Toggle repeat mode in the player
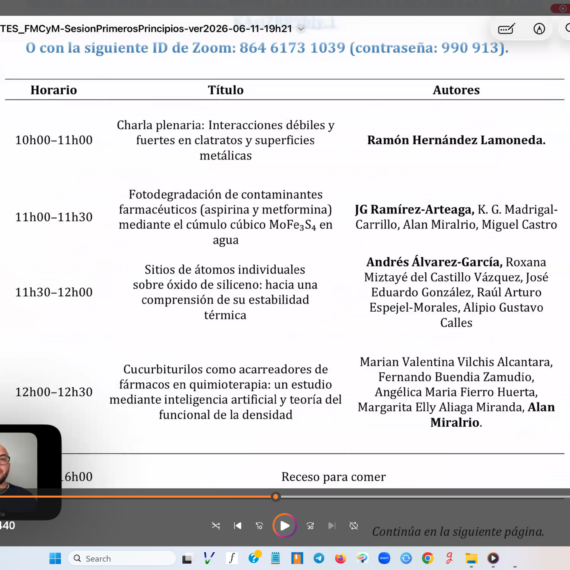Screen dimensions: 570x570 point(354,526)
